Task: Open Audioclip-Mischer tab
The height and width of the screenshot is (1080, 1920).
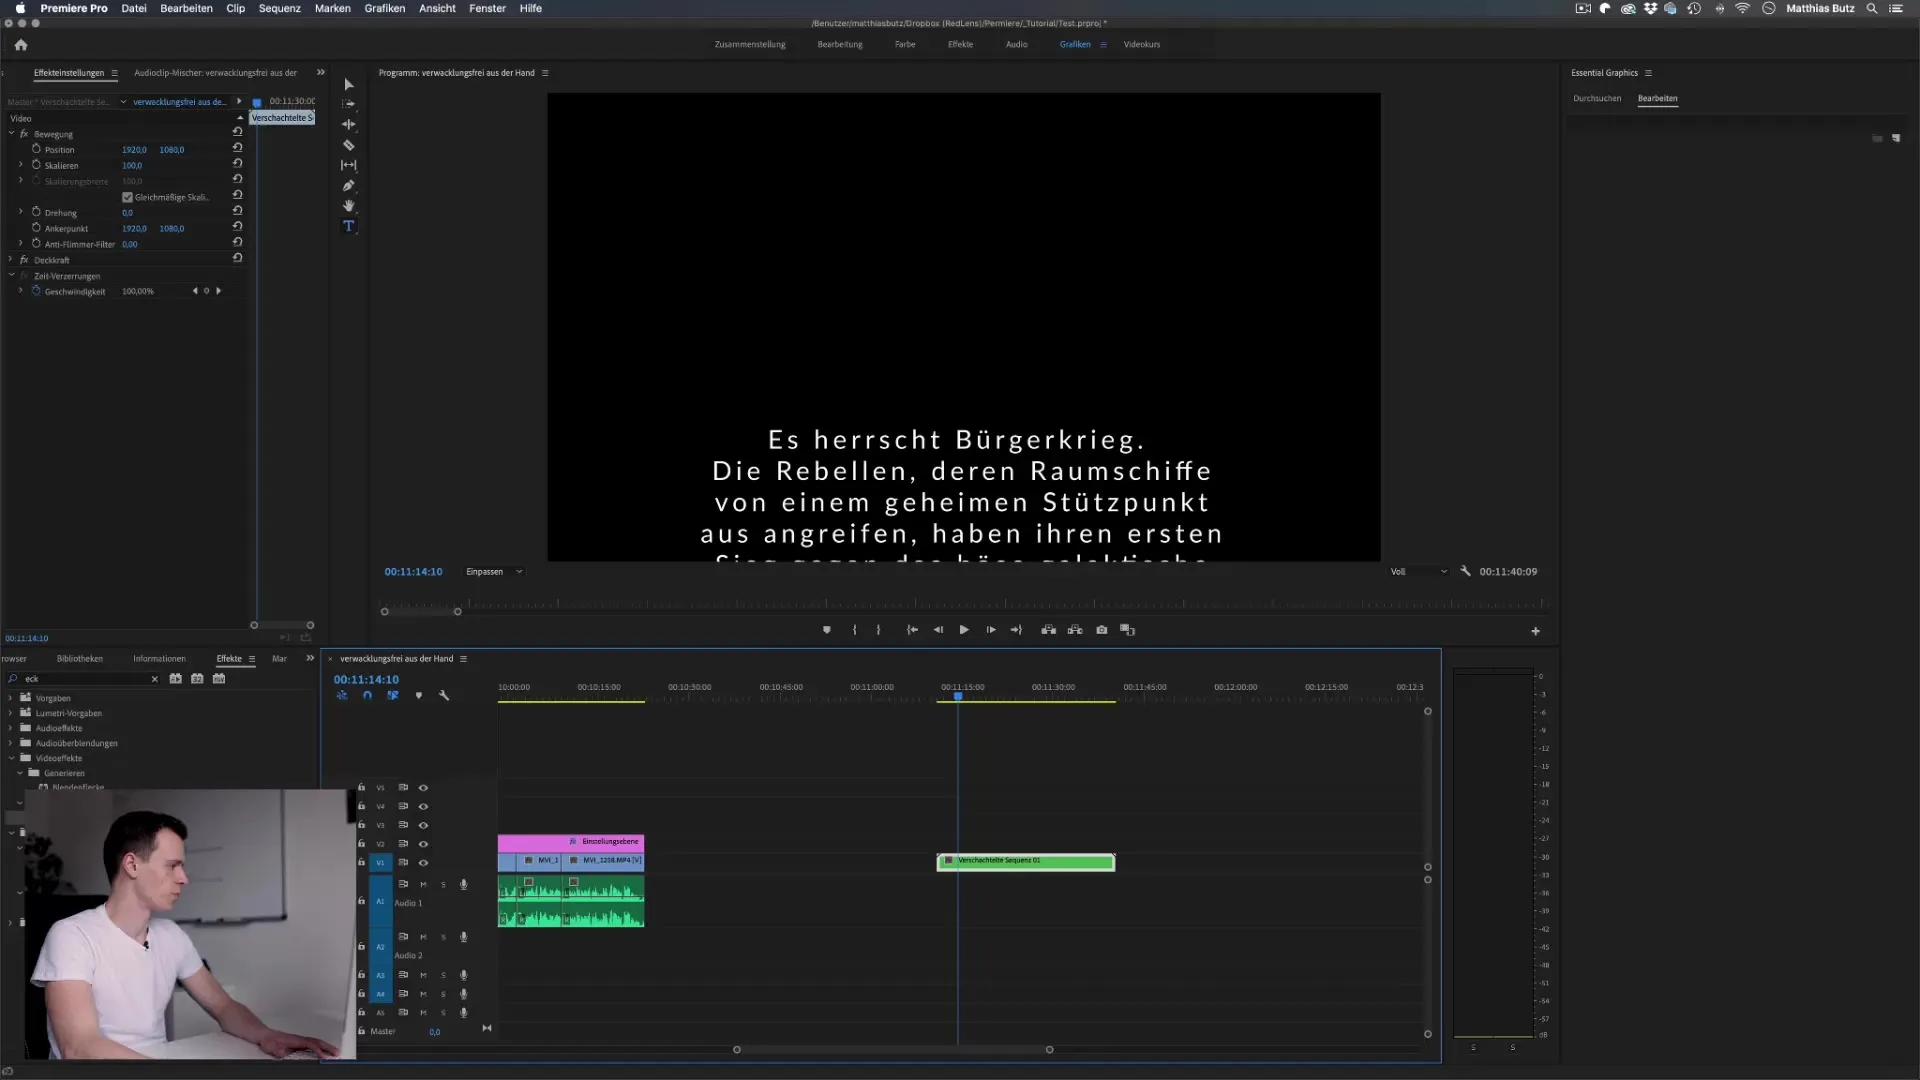Action: (x=215, y=73)
